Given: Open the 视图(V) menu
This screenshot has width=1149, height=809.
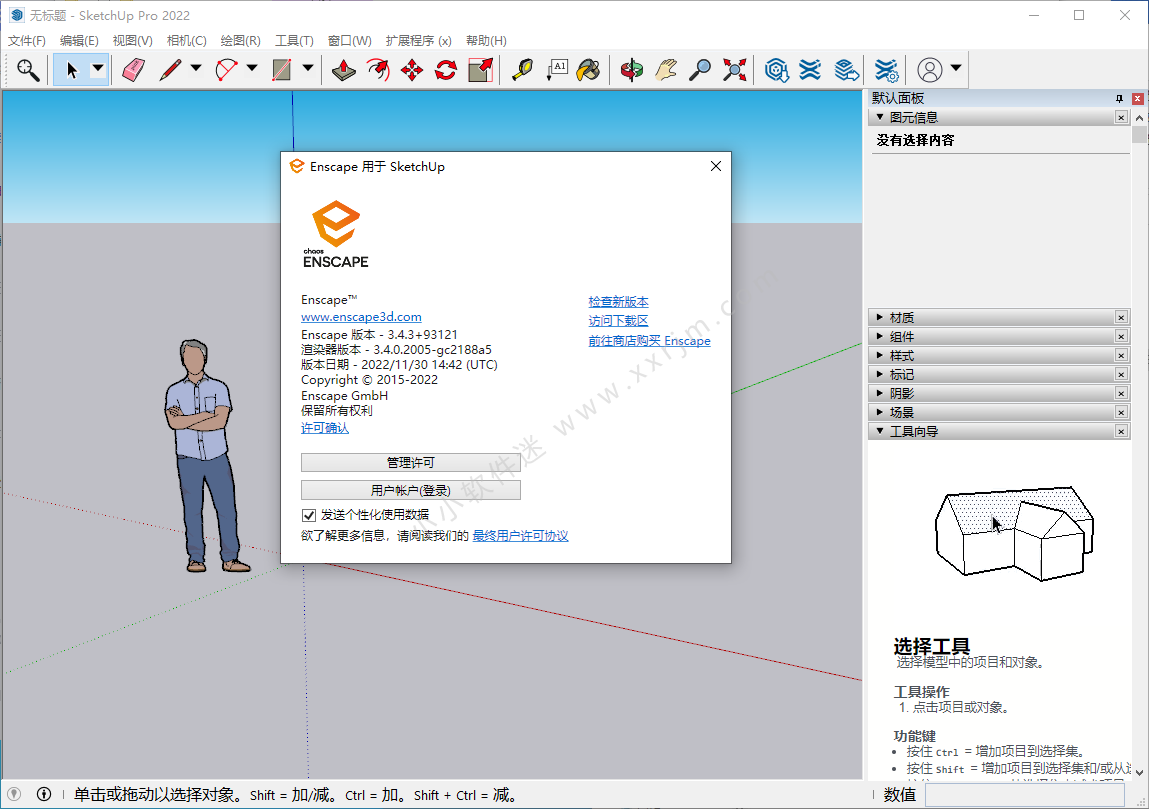Looking at the screenshot, I should click(133, 40).
